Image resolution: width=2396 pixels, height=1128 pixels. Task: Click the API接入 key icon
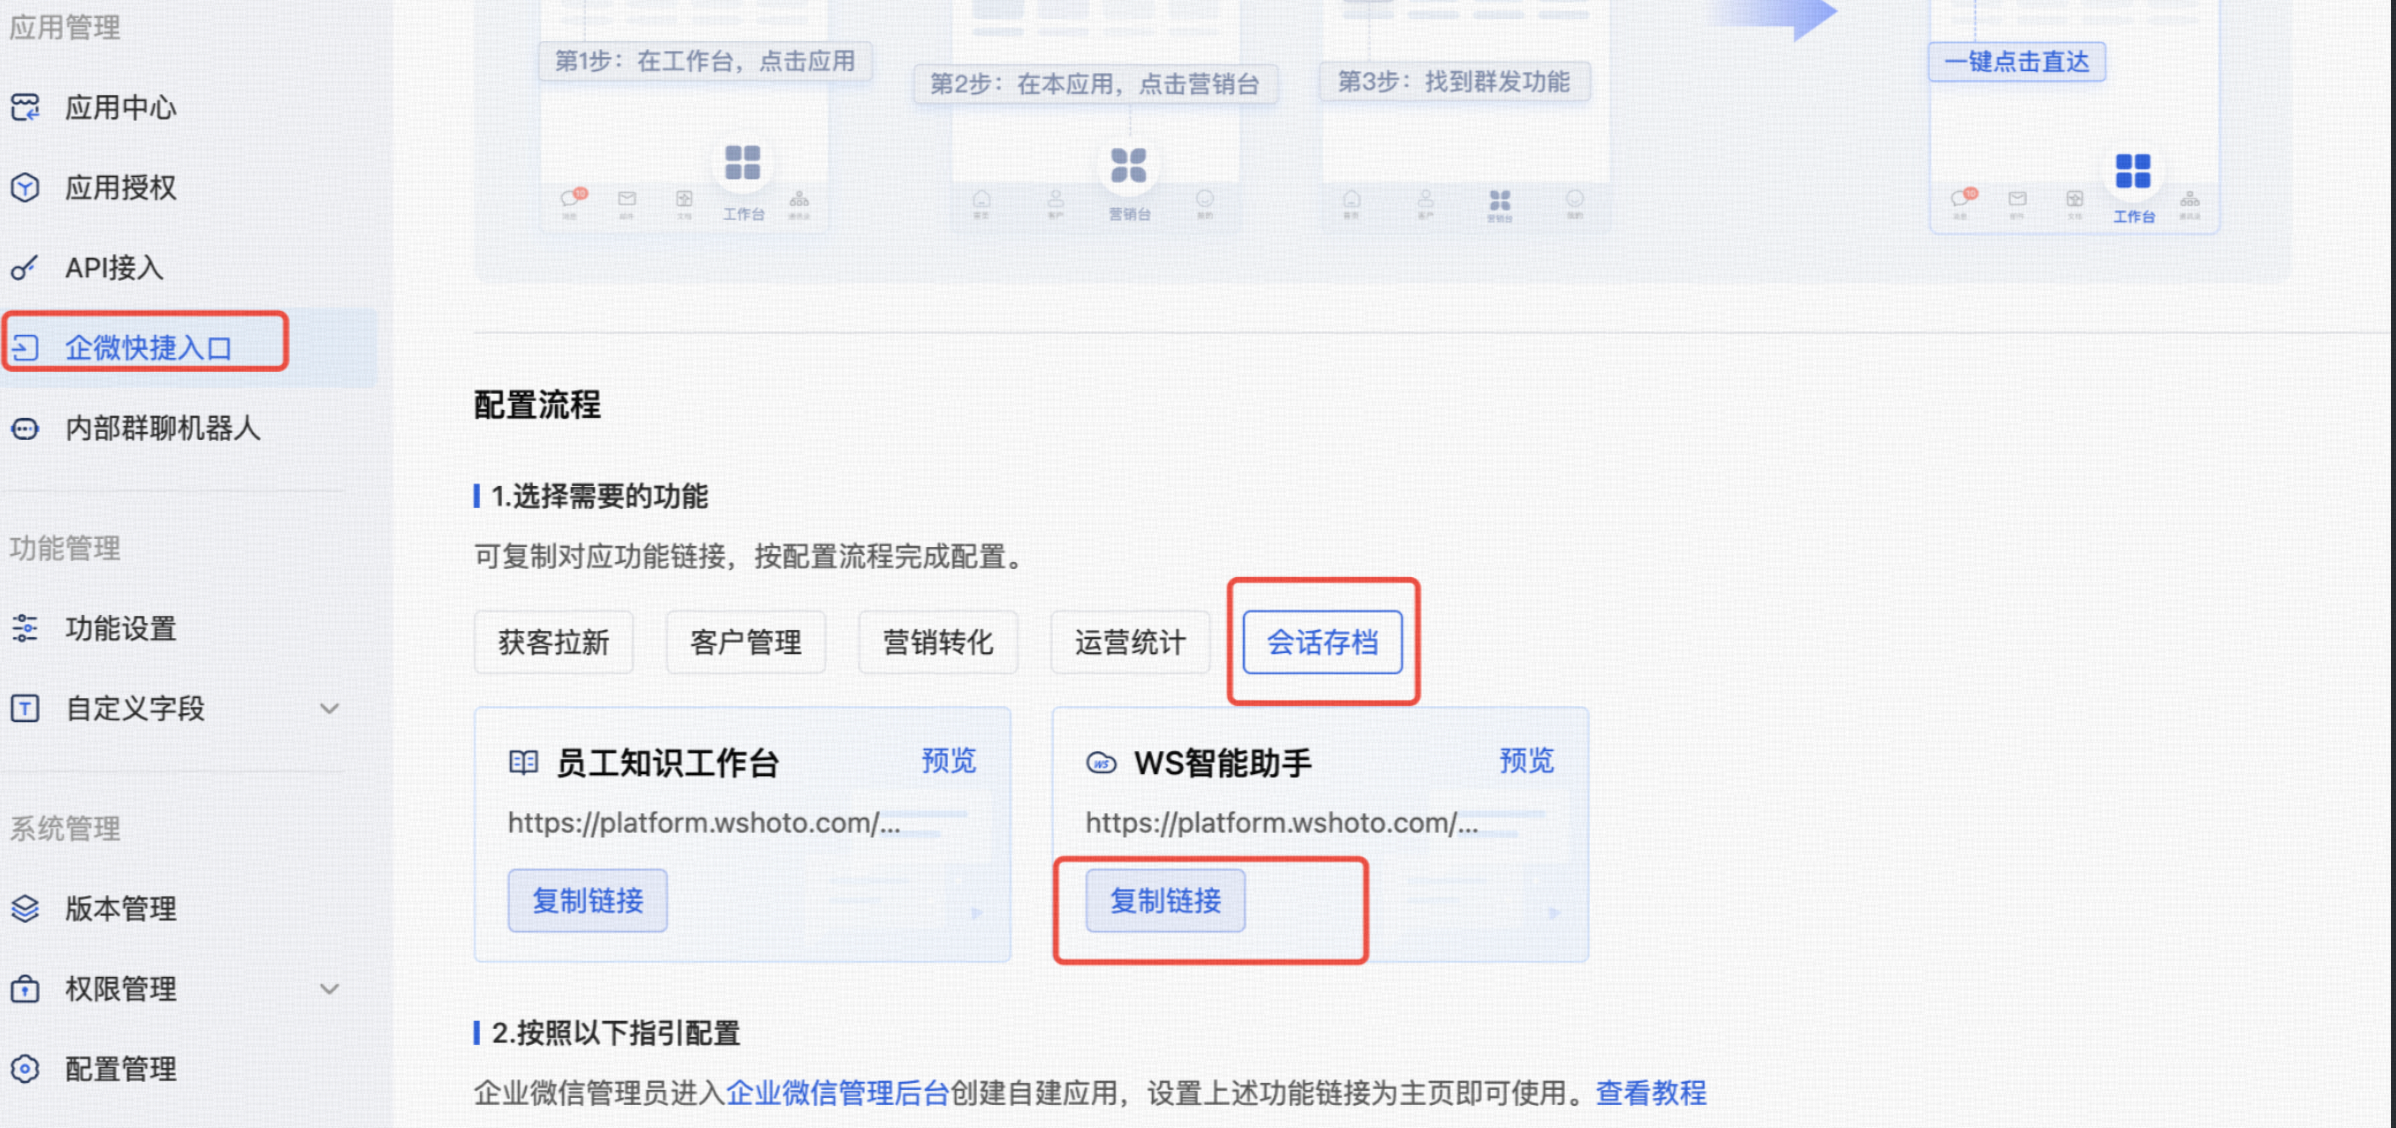(25, 267)
